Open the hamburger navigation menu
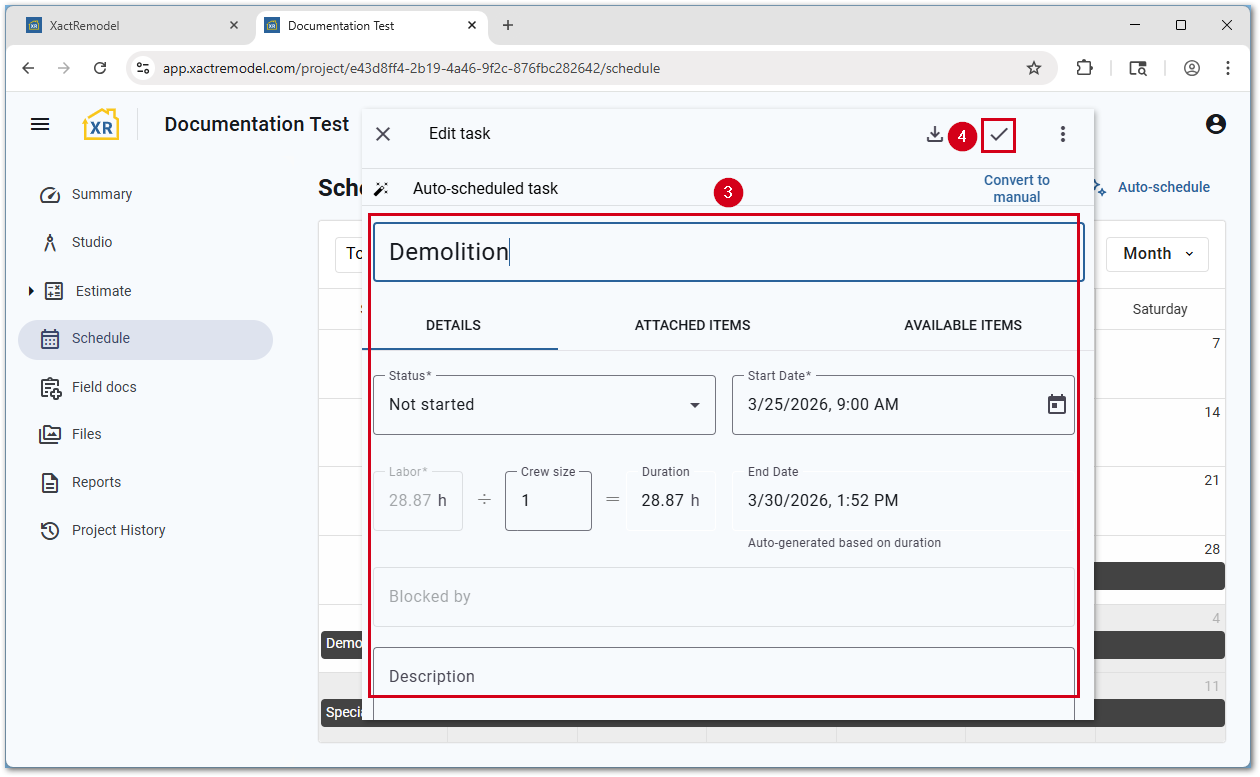 click(x=40, y=124)
